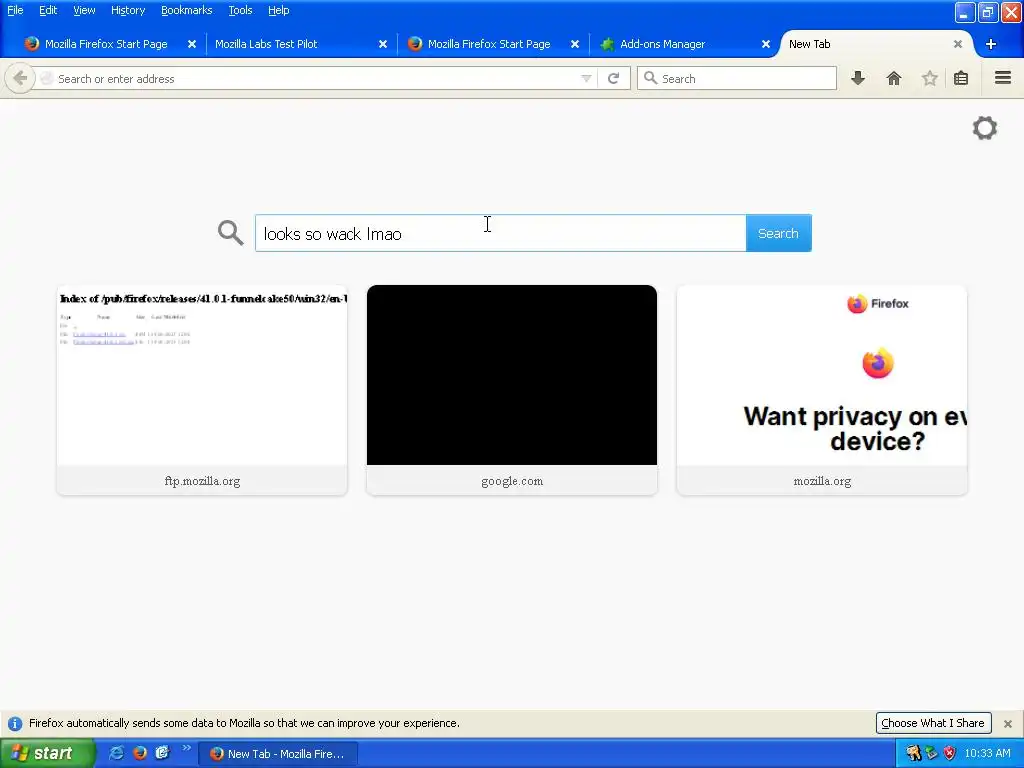
Task: Close the first Mozilla Firefox Start Page tab
Action: (x=192, y=44)
